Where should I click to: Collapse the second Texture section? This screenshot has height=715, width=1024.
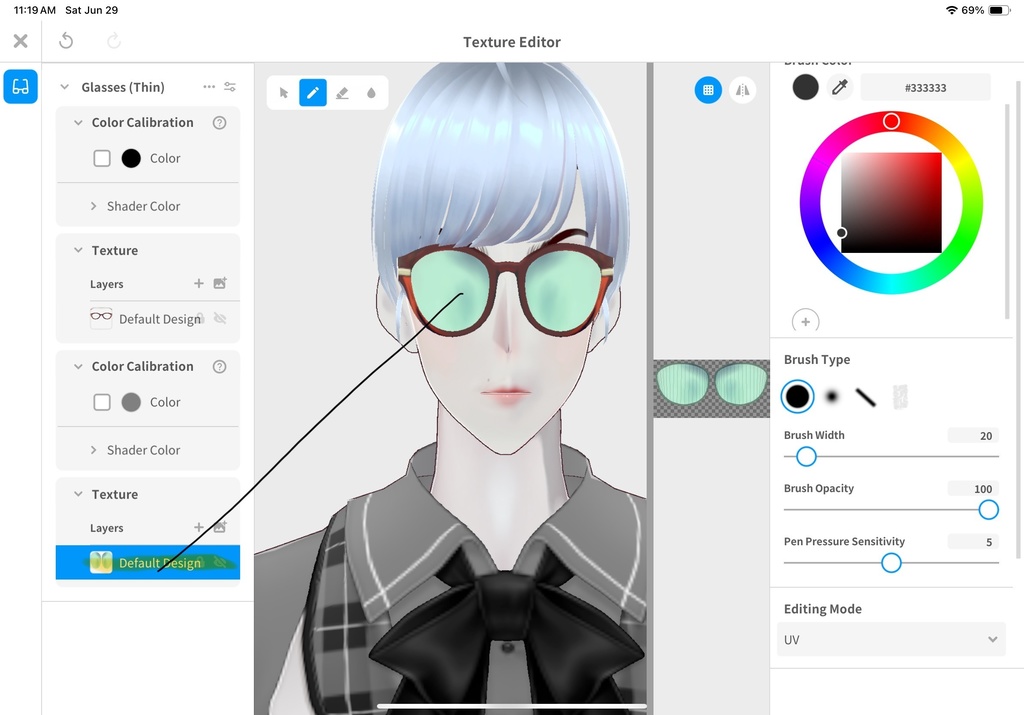point(78,494)
